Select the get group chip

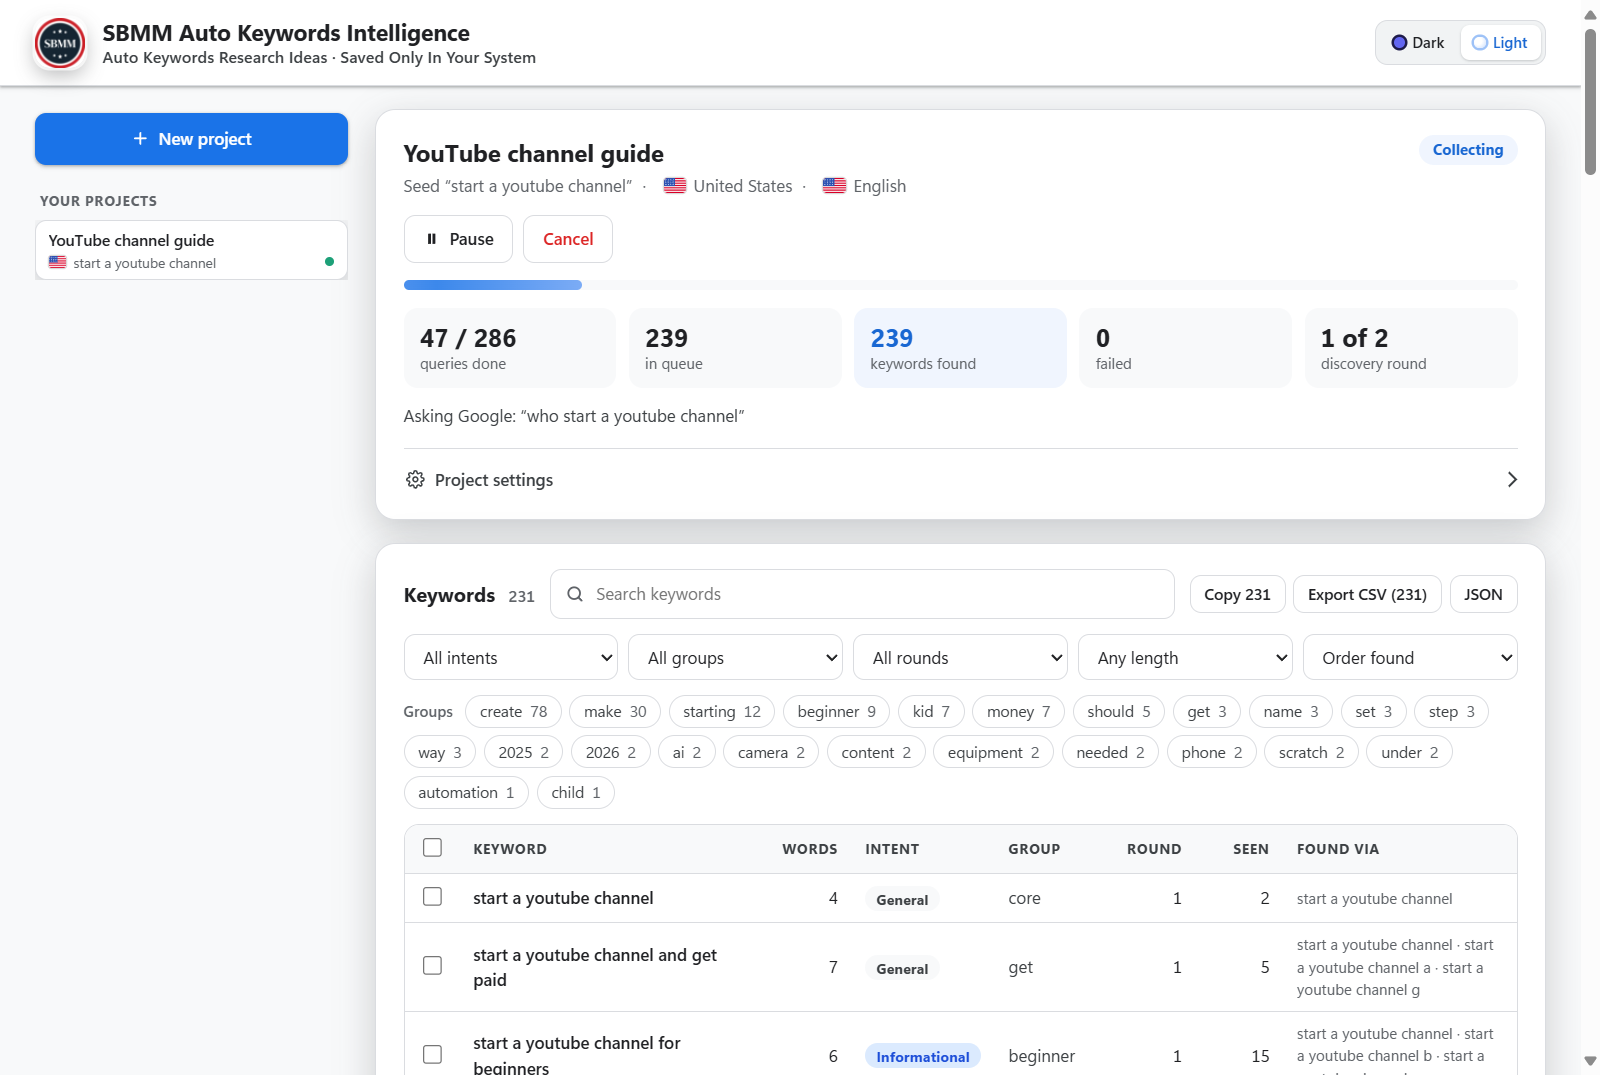pyautogui.click(x=1207, y=712)
